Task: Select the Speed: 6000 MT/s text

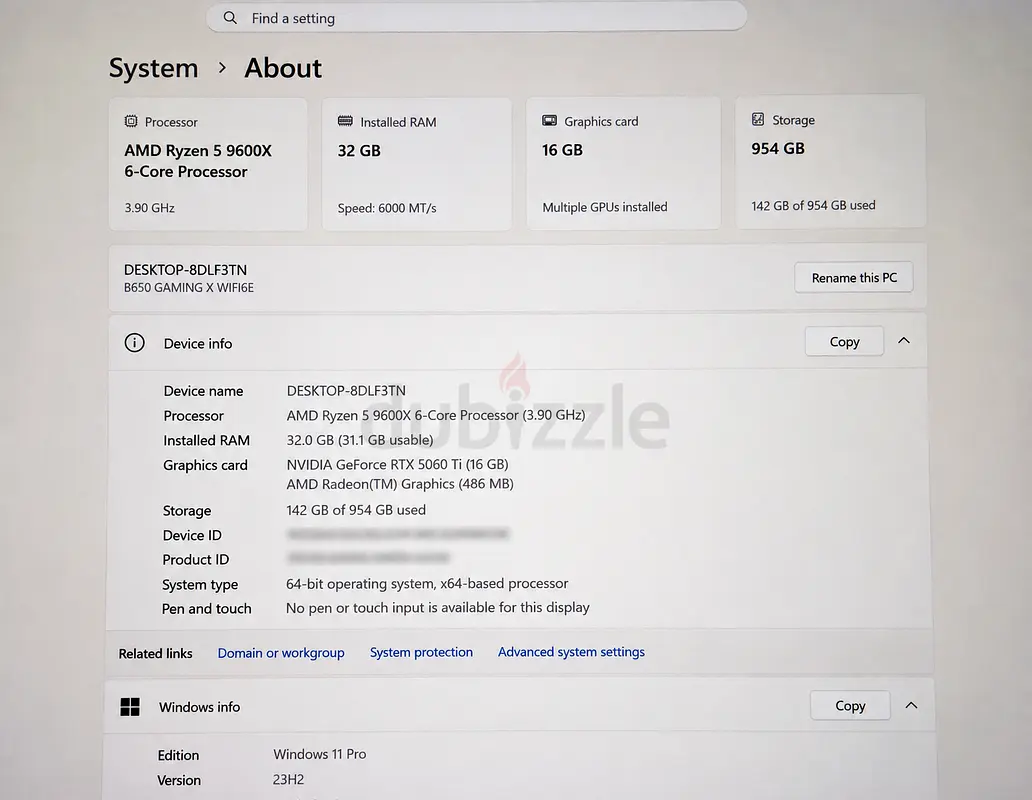Action: tap(387, 208)
